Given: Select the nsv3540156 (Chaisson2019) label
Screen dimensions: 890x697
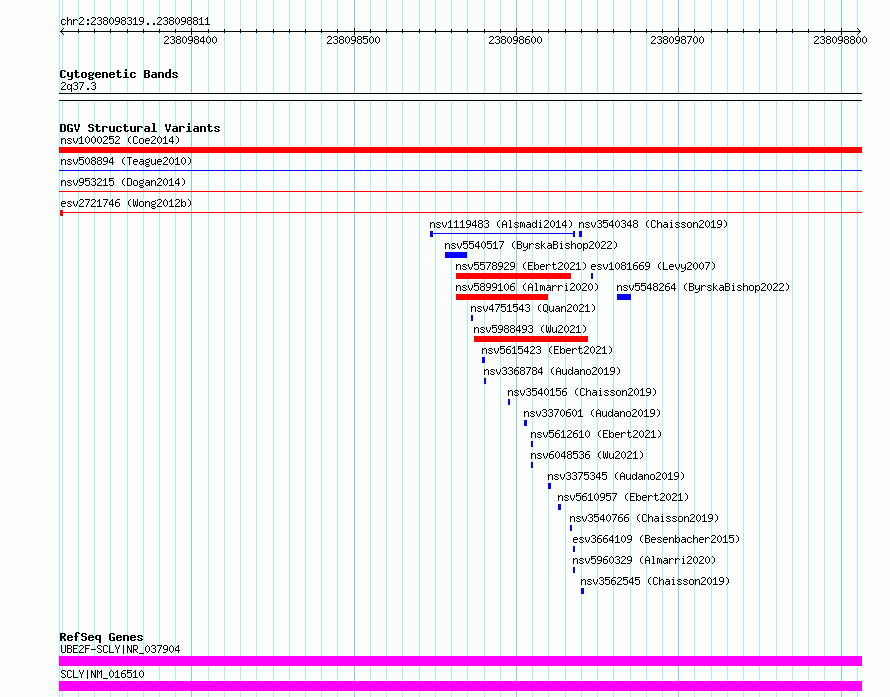Looking at the screenshot, I should tap(582, 392).
